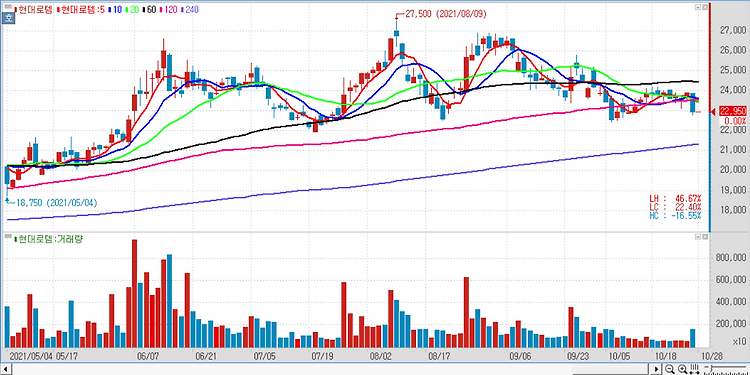The image size is (750, 375).
Task: Select the green 20-day moving average legend
Action: pos(132,10)
